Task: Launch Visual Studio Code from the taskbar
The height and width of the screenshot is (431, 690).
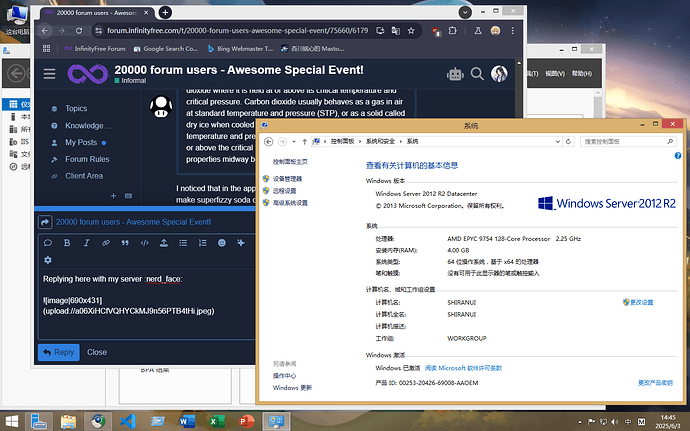Action: coord(128,421)
